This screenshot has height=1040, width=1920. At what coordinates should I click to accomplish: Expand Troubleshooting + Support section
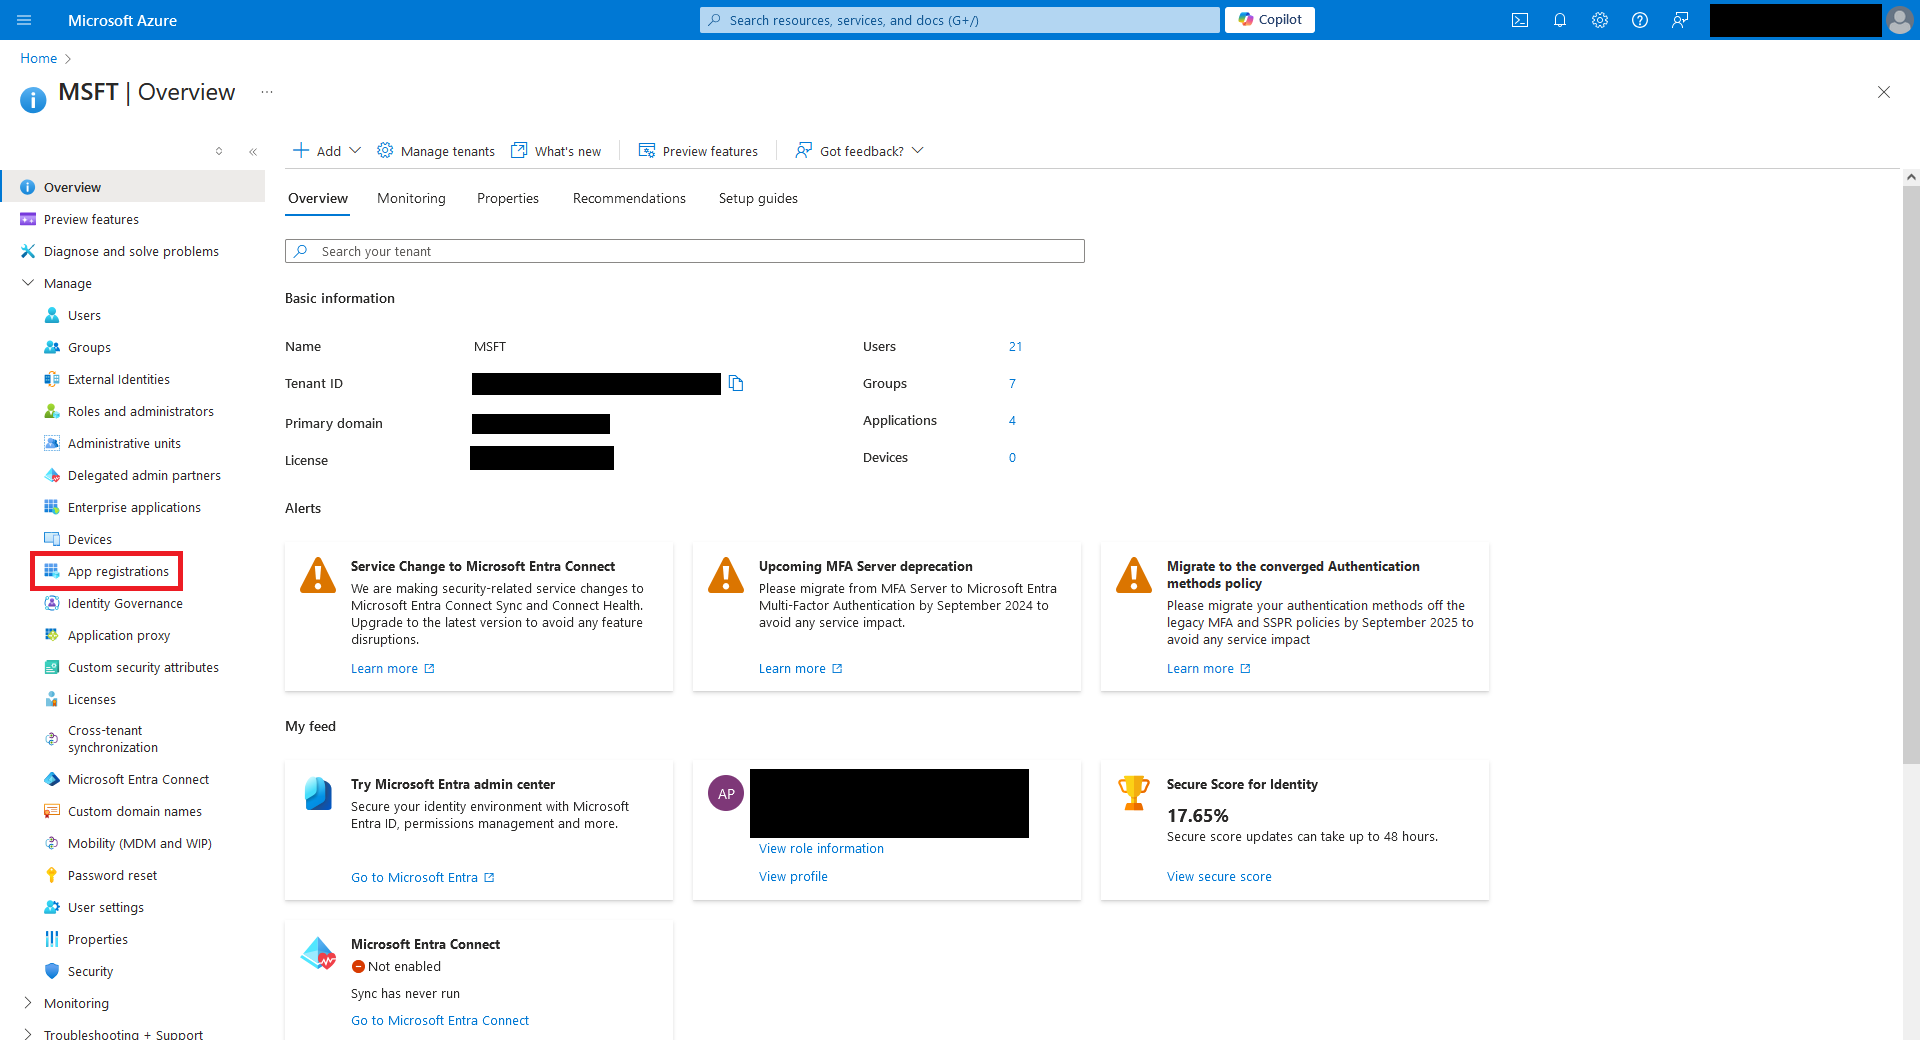28,1034
